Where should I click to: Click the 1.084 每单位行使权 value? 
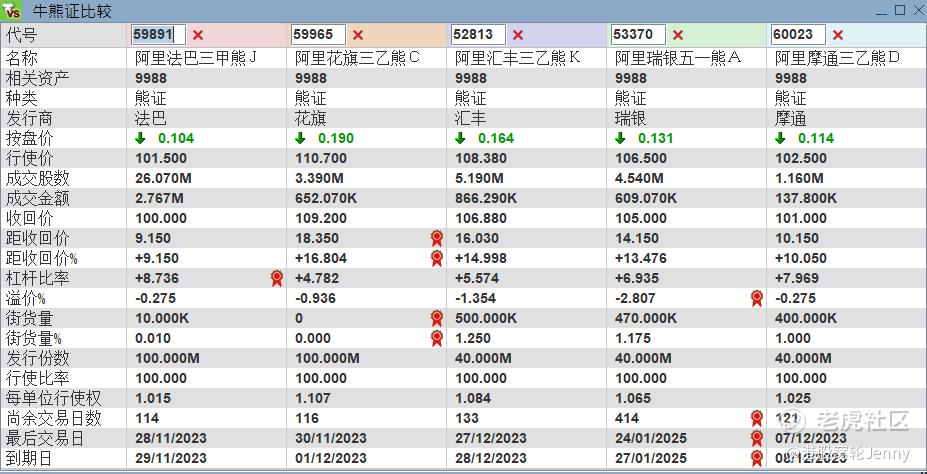473,398
